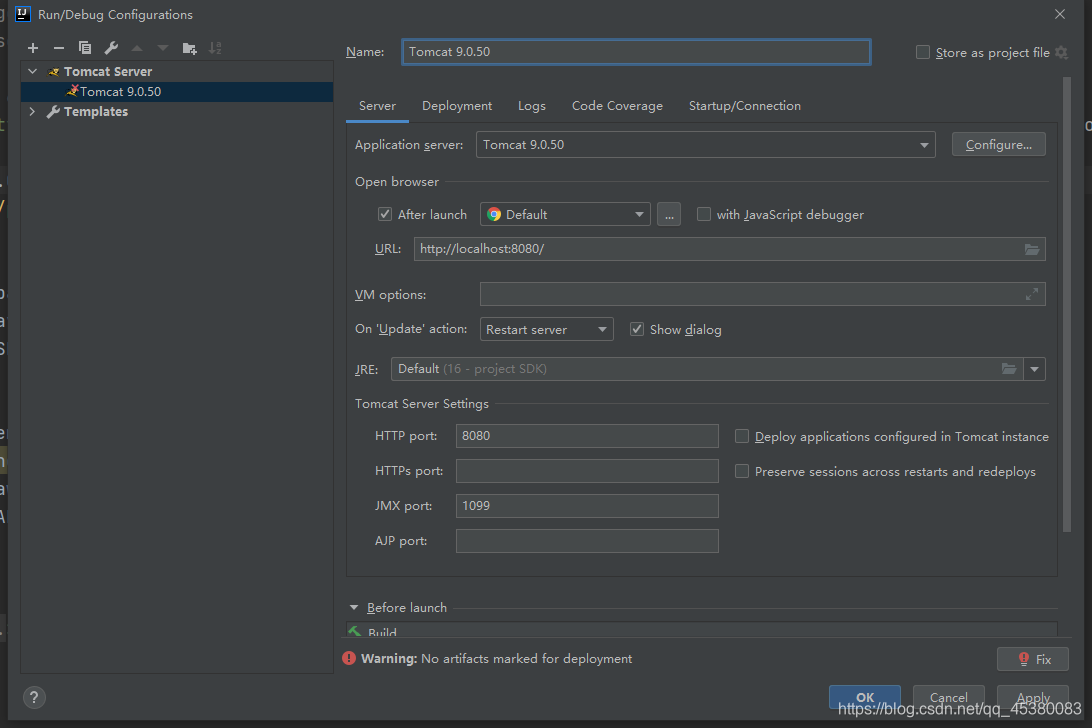Uncheck After launch checkbox

[384, 215]
